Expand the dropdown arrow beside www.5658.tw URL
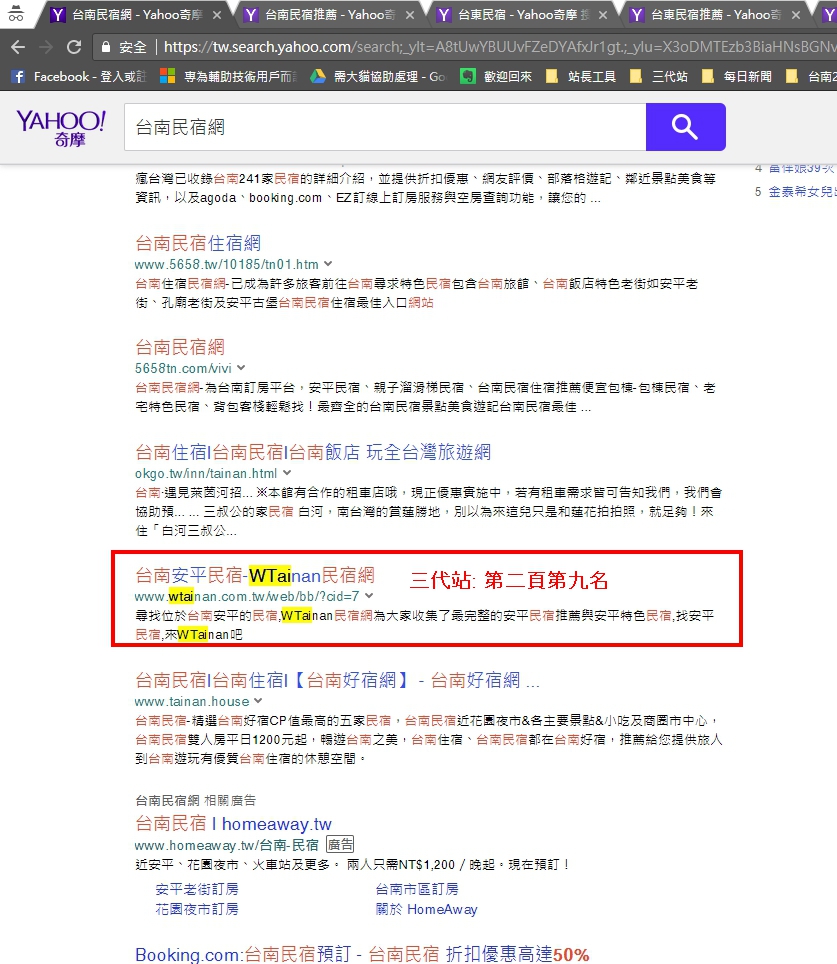The height and width of the screenshot is (964, 837). pos(328,264)
